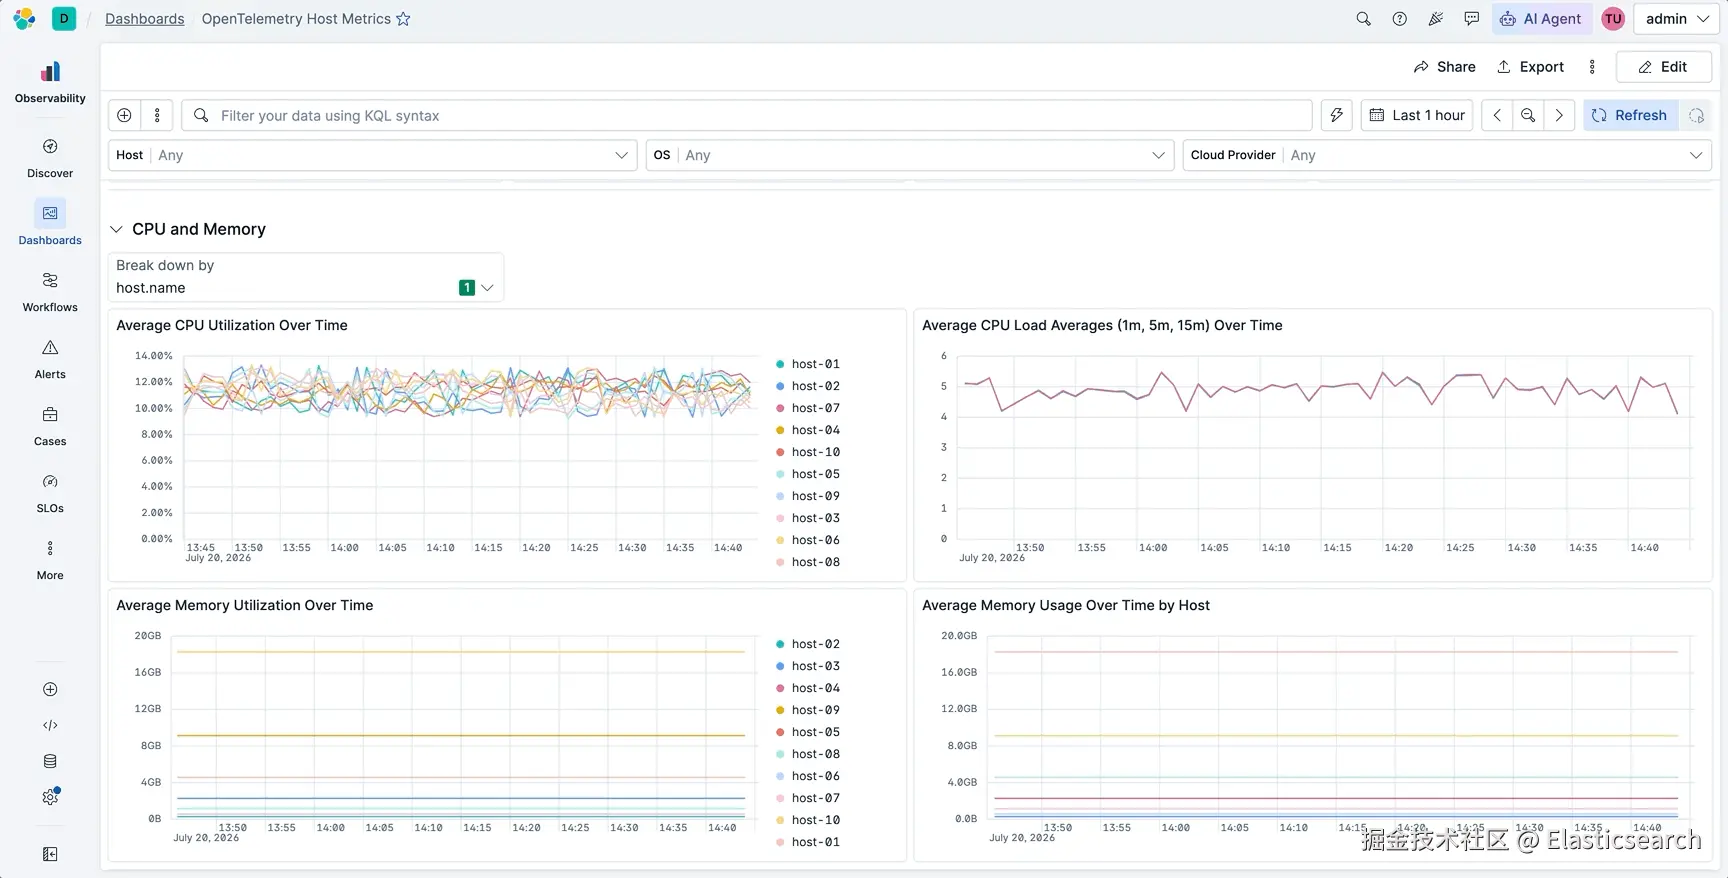Go to Alerts in the sidebar

[50, 359]
